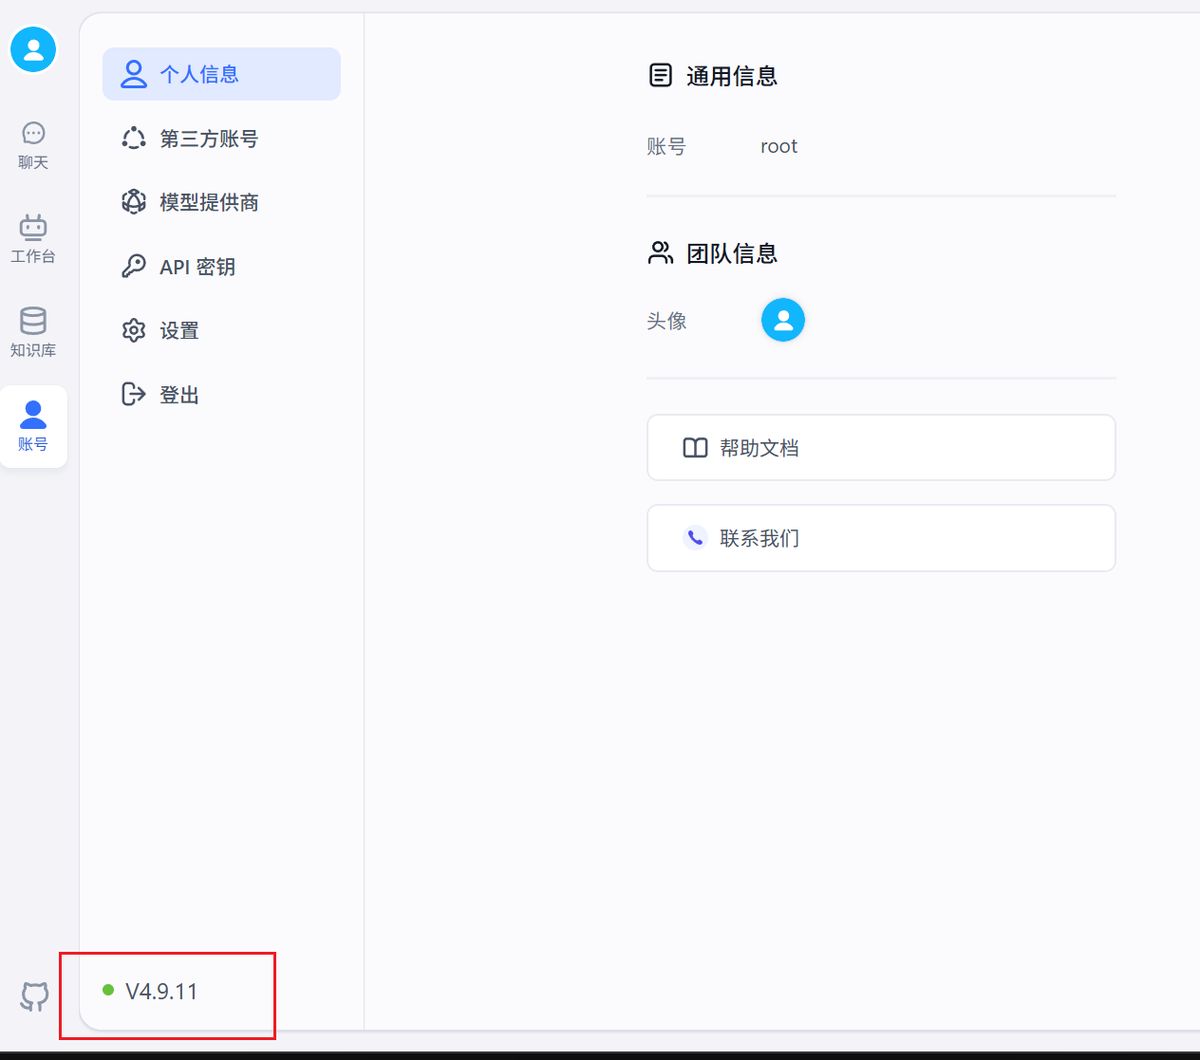
Task: Open the 聊天 chat section
Action: 34,144
